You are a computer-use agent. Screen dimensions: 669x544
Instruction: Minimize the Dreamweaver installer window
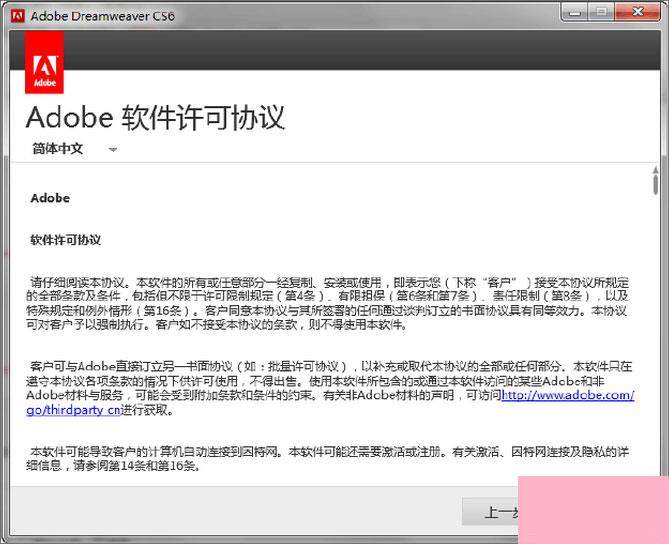tap(575, 13)
